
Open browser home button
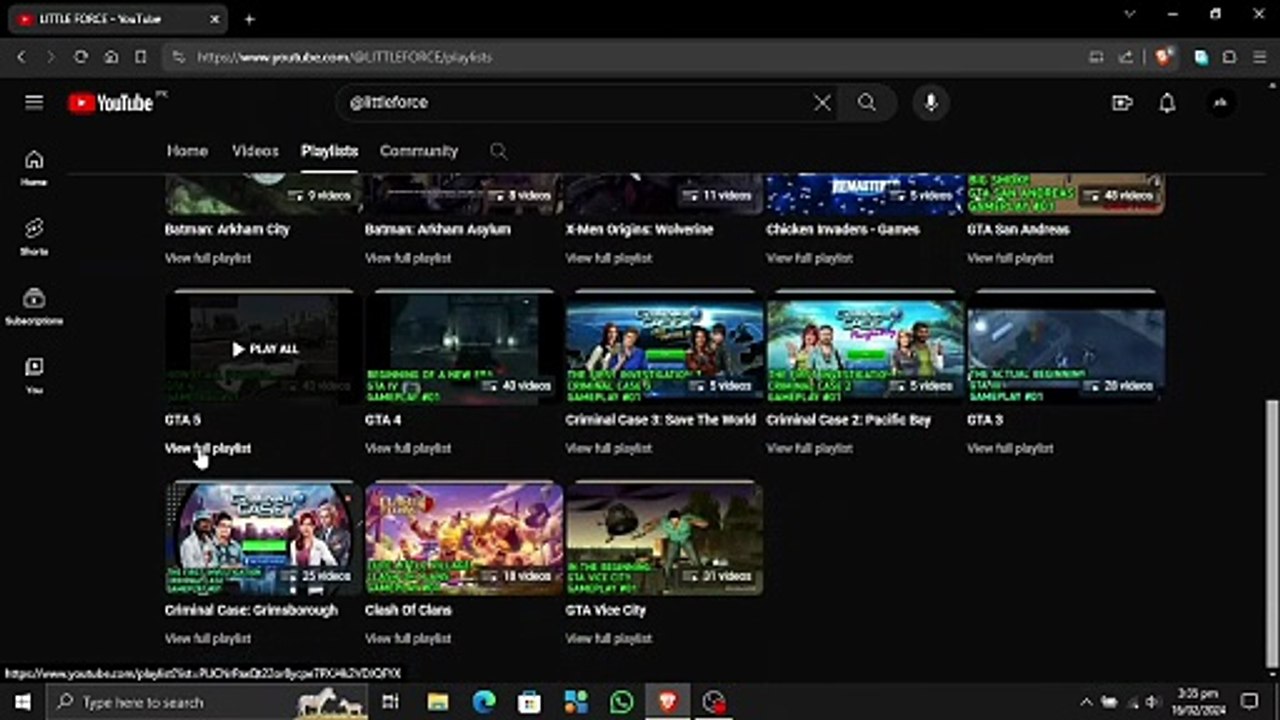coord(111,57)
